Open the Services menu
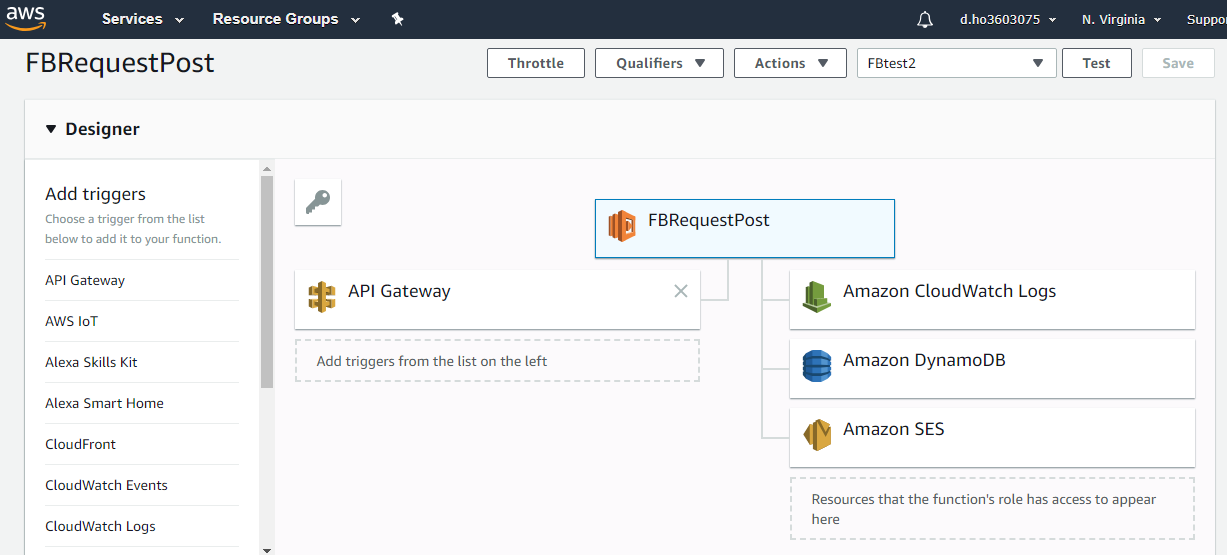The width and height of the screenshot is (1227, 555). (x=143, y=19)
